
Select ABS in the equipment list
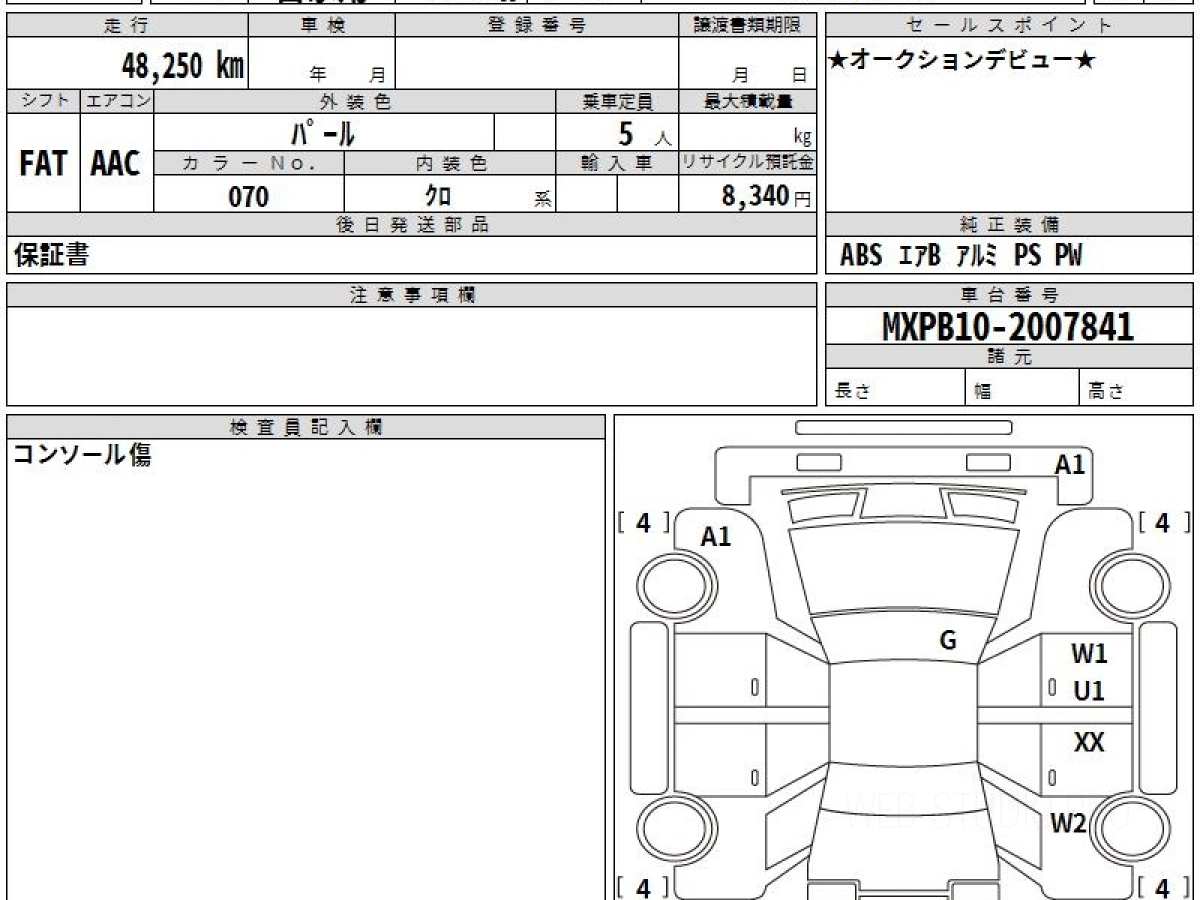coord(861,256)
